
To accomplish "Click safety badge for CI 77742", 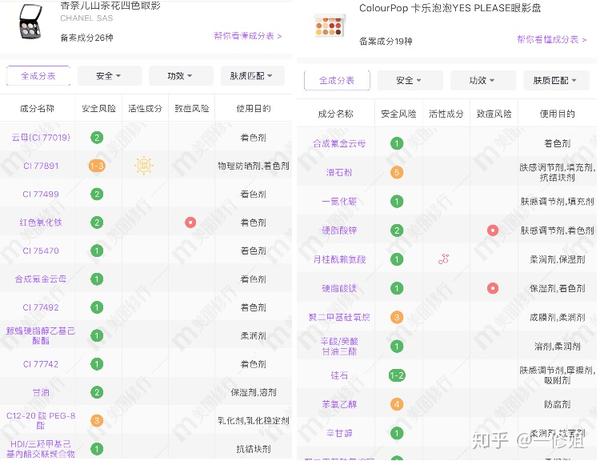I will click(x=97, y=364).
